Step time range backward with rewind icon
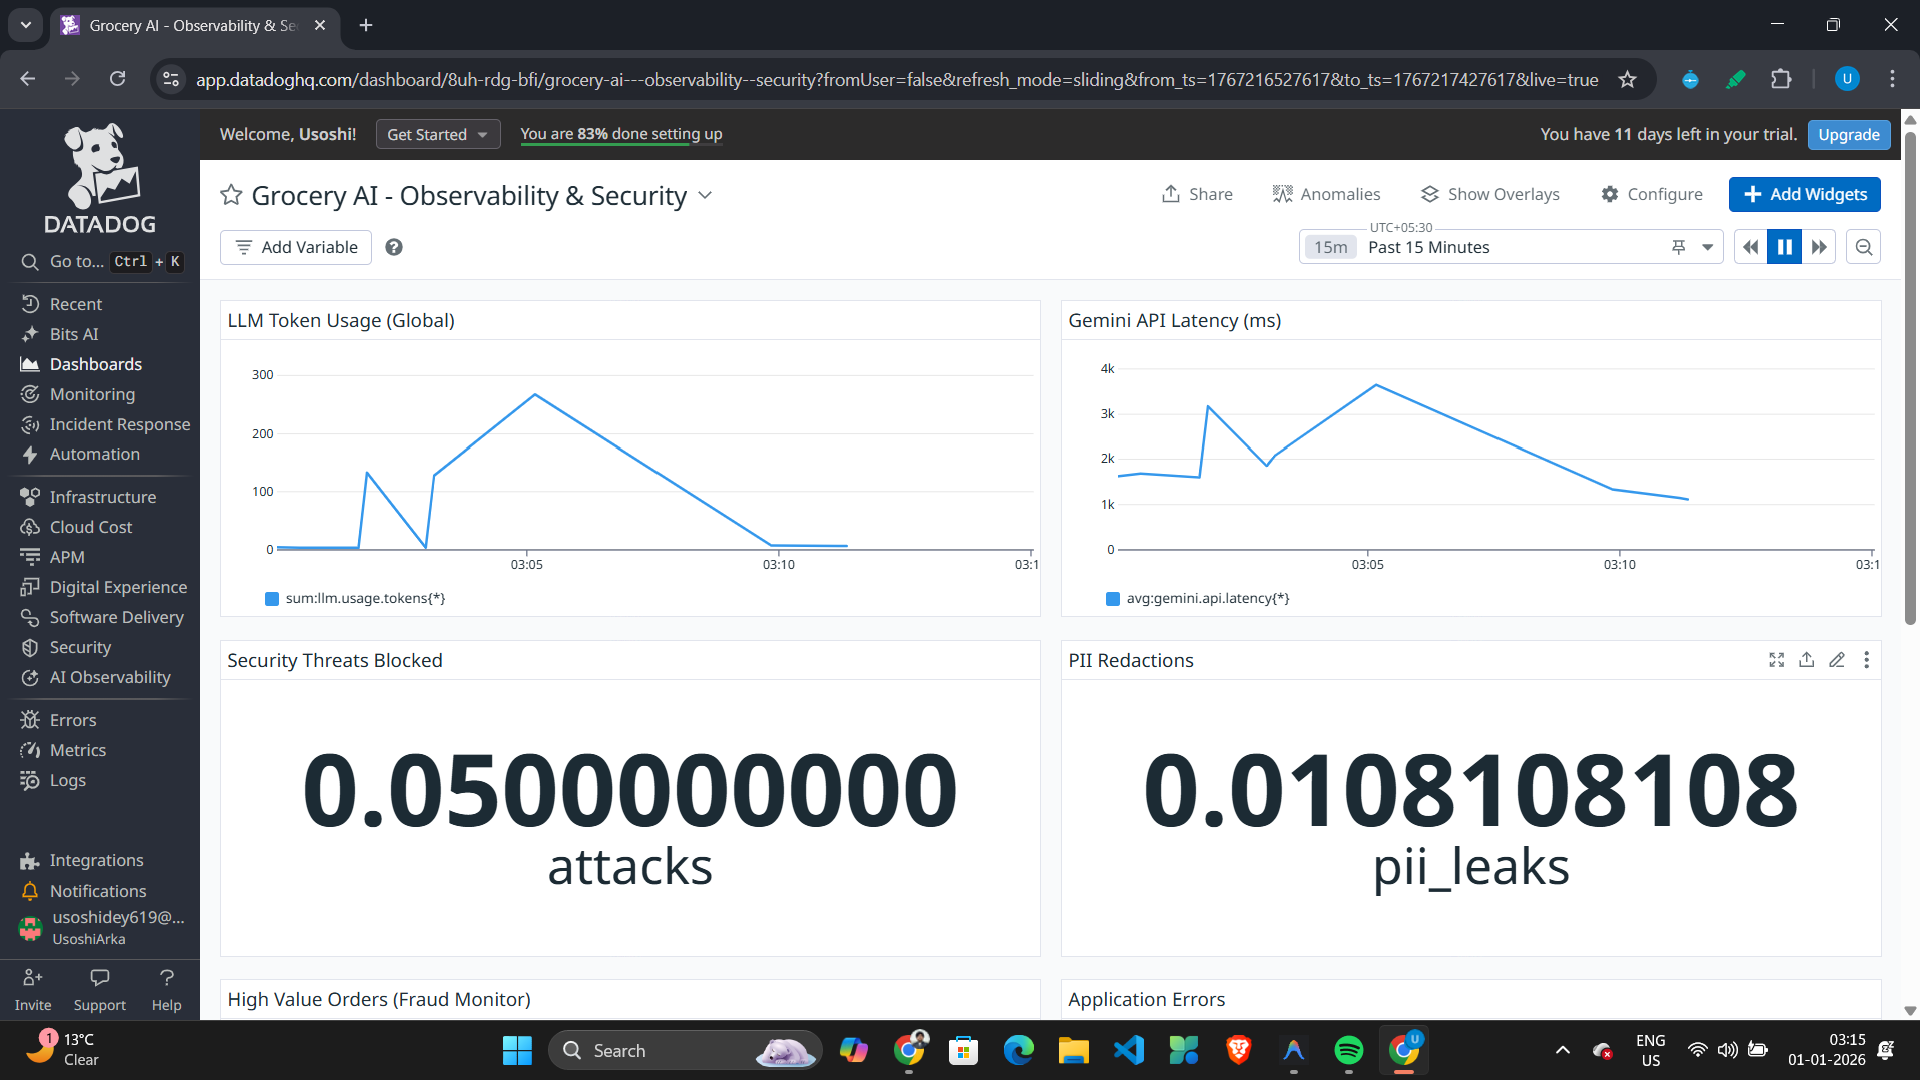Image resolution: width=1920 pixels, height=1080 pixels. point(1750,247)
